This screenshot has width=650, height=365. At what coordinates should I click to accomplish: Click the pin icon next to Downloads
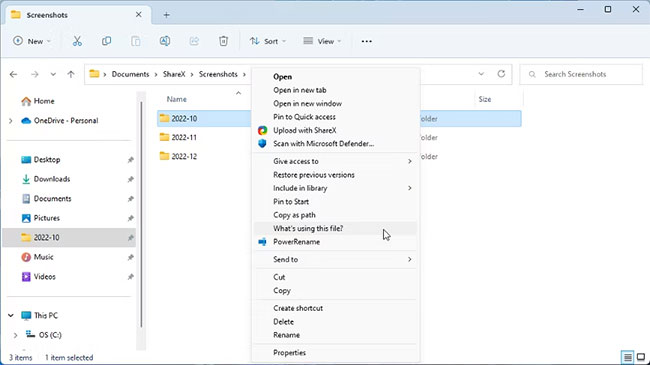tap(131, 179)
